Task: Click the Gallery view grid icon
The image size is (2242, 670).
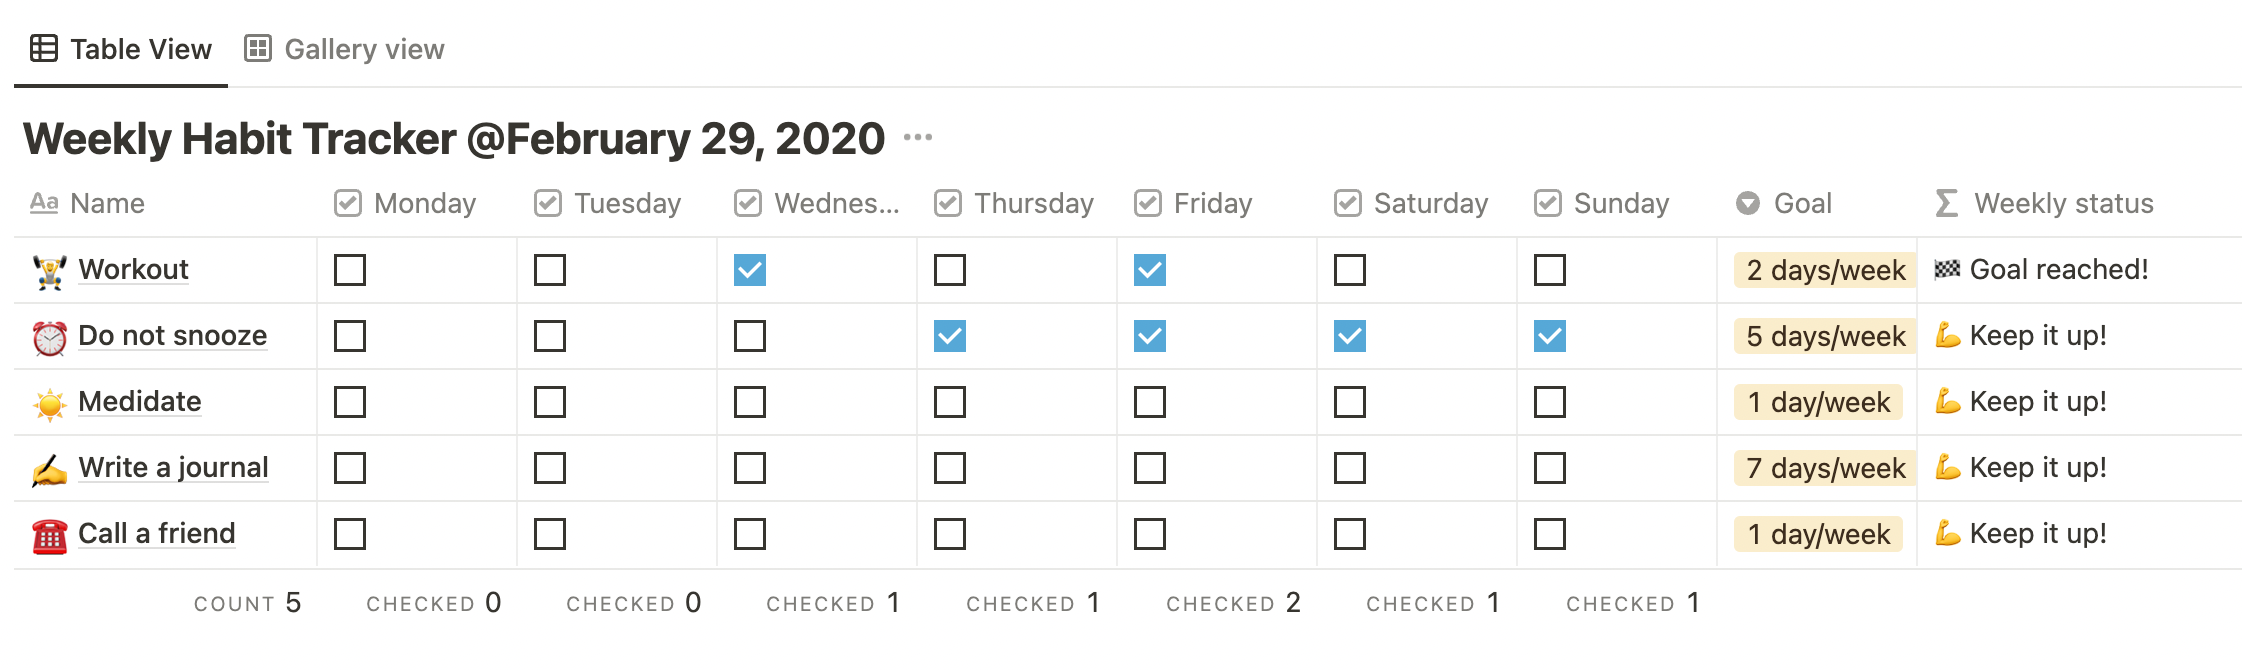Action: (x=258, y=48)
